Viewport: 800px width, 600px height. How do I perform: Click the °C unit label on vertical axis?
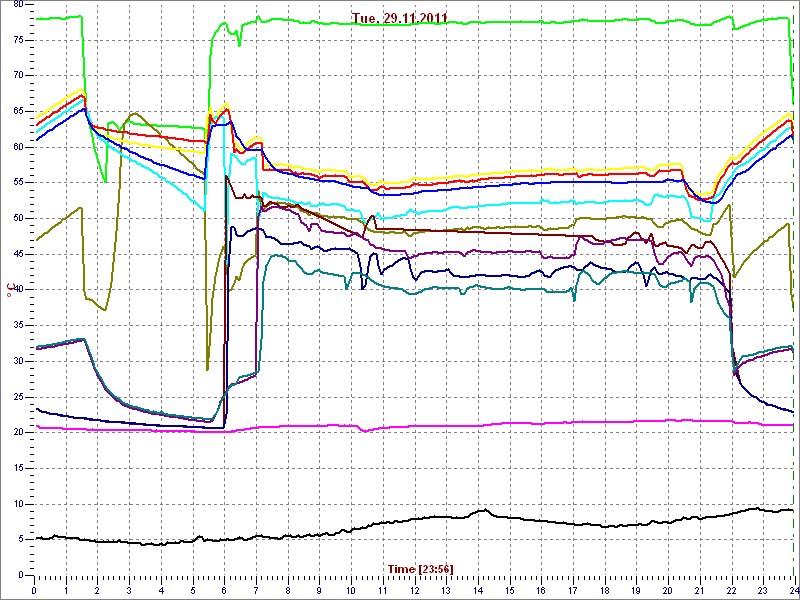tap(10, 289)
